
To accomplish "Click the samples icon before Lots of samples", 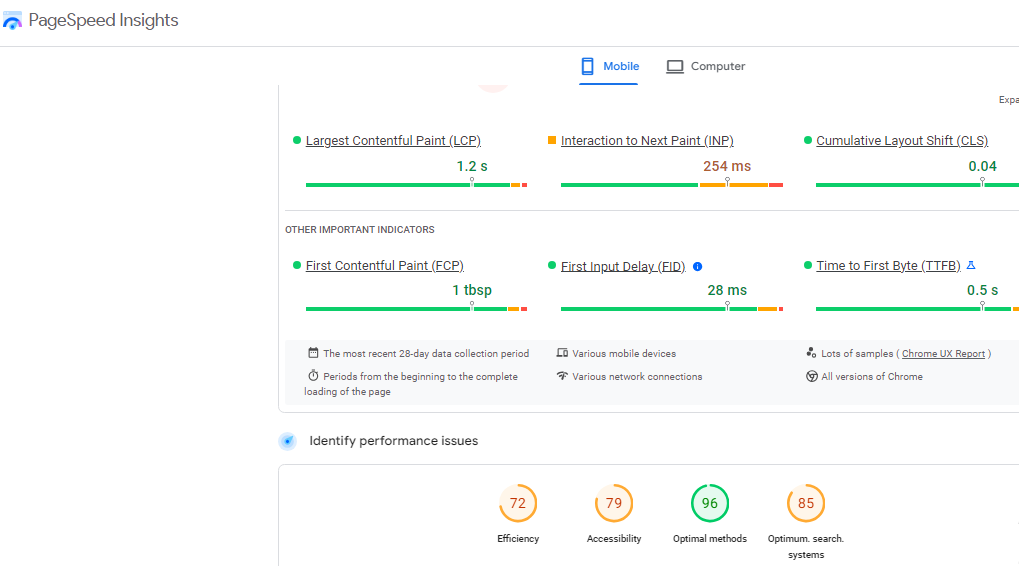I will [811, 353].
